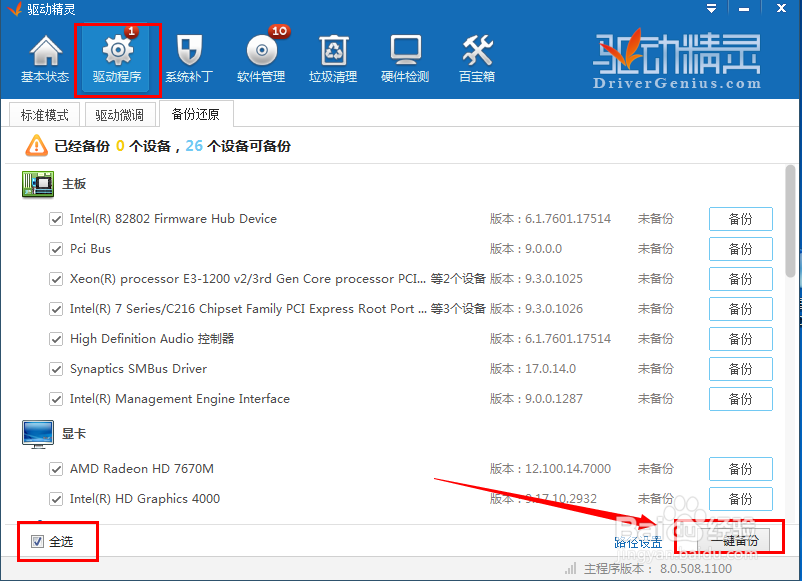The image size is (802, 581).
Task: Uncheck AMD Radeon HD 7670M checkbox
Action: coord(56,469)
